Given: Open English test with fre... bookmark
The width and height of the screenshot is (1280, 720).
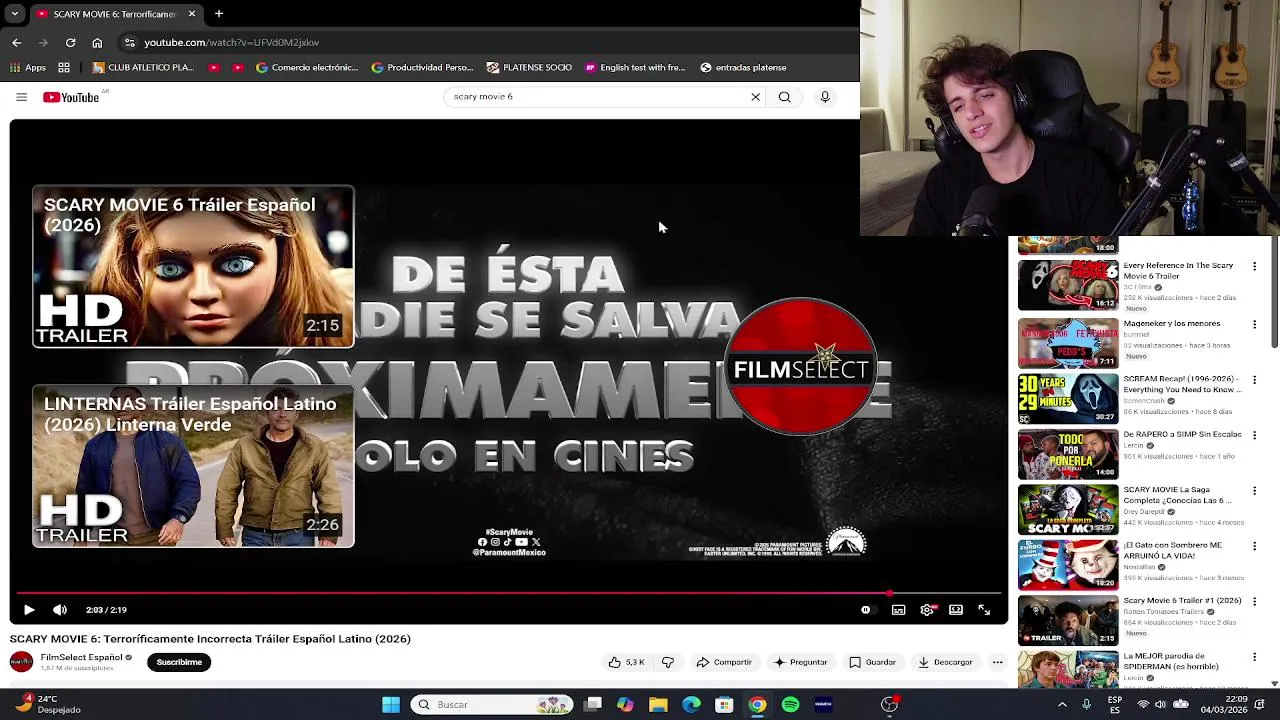Looking at the screenshot, I should click(x=635, y=68).
